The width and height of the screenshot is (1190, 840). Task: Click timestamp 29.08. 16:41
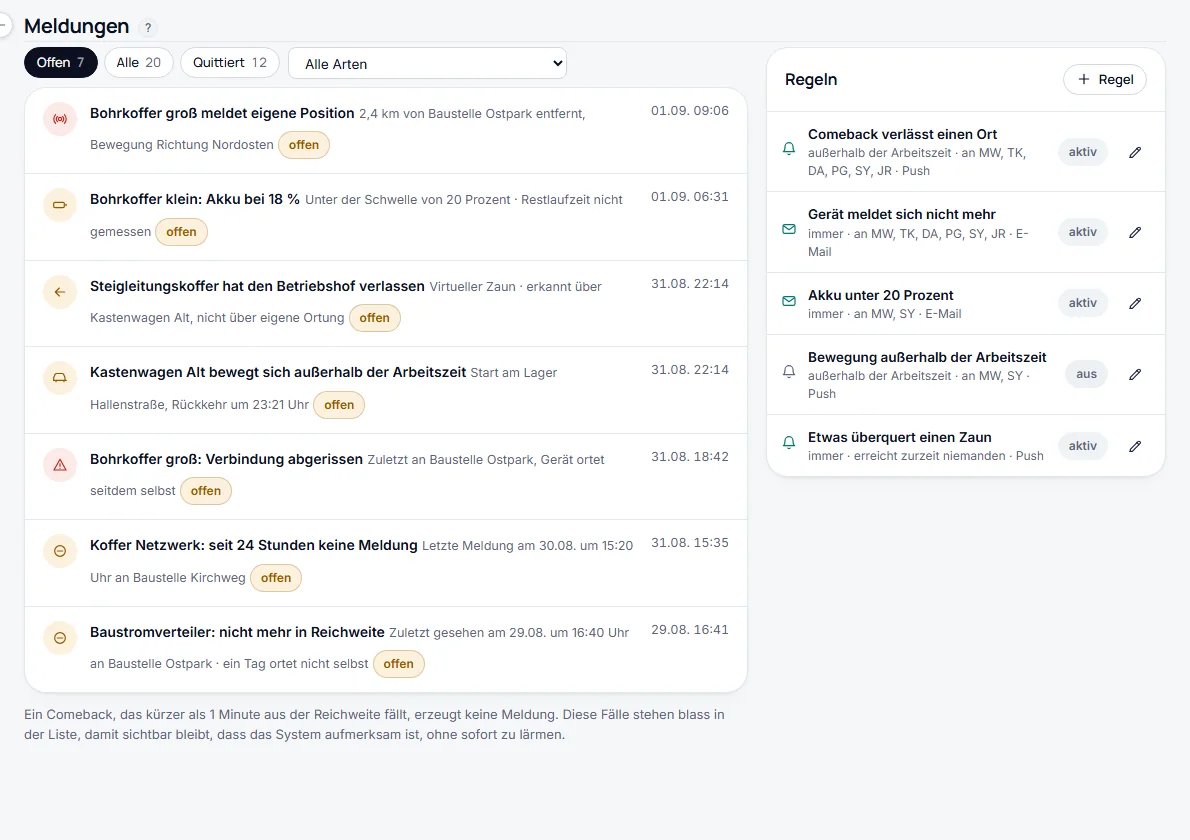pos(690,630)
